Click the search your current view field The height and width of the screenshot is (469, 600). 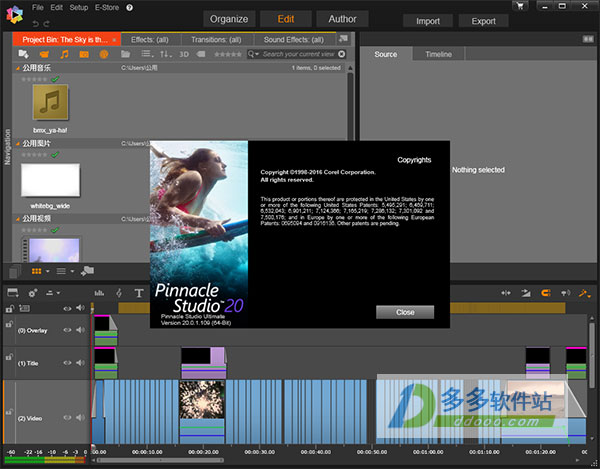(298, 54)
